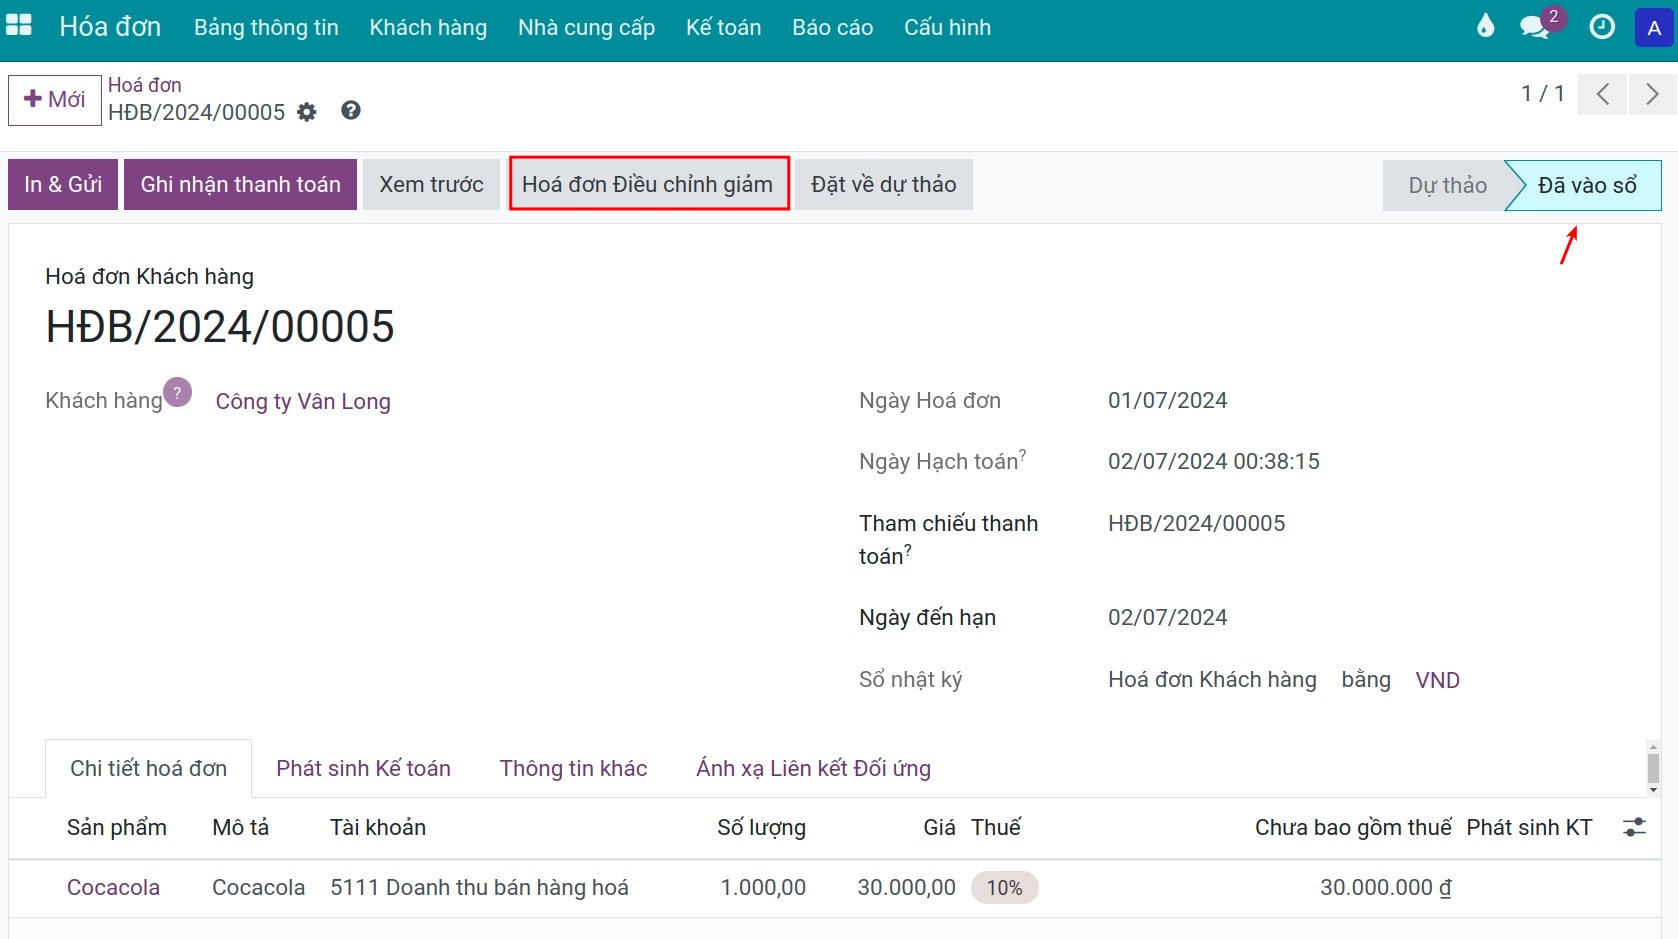Screen dimensions: 1678x939
Task: Open user avatar A menu
Action: 1654,28
